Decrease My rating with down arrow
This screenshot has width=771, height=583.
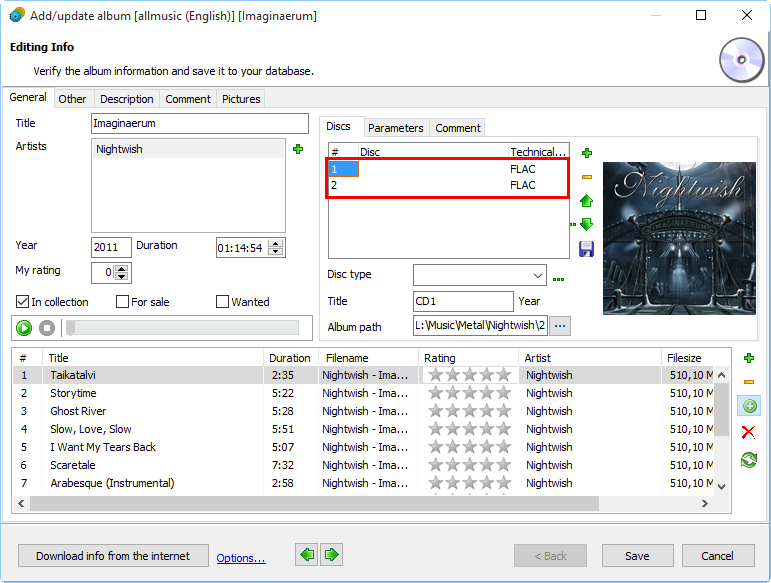pyautogui.click(x=121, y=277)
